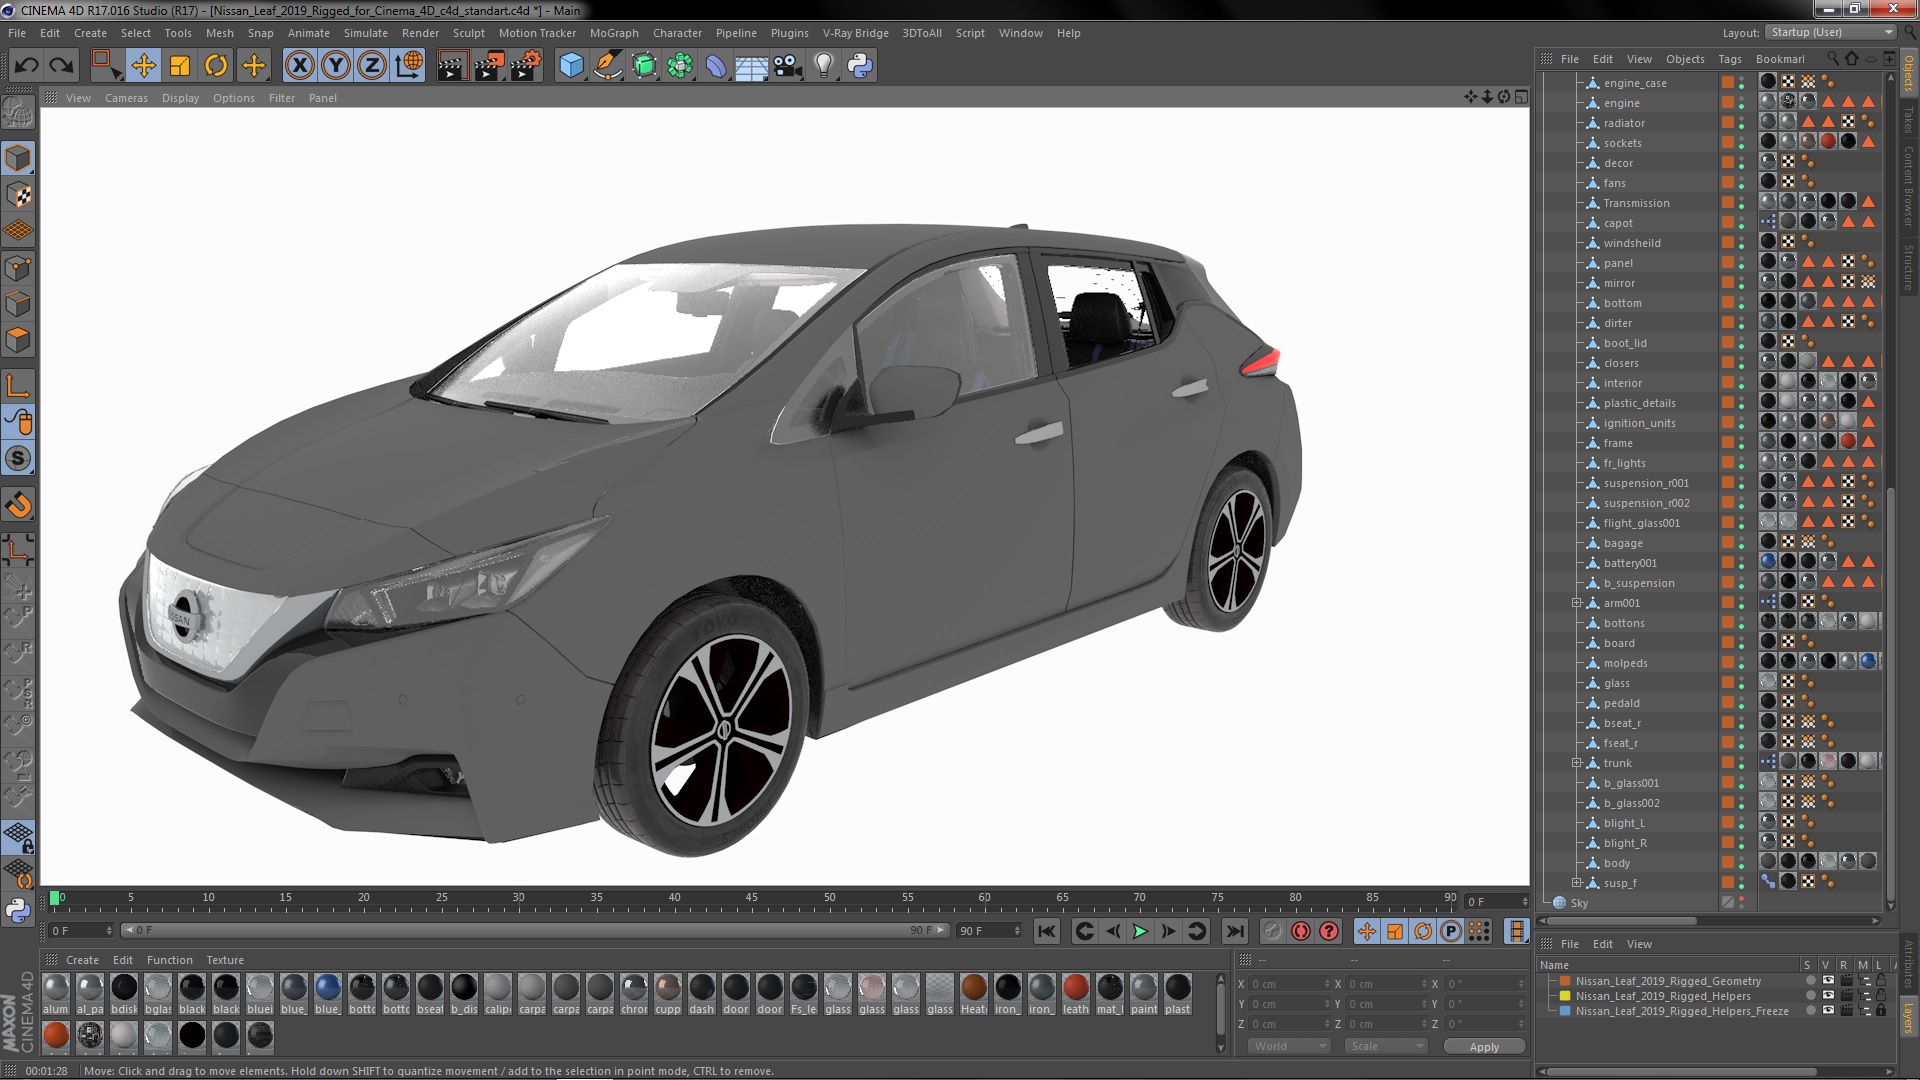Play the animation forwards

pyautogui.click(x=1140, y=931)
